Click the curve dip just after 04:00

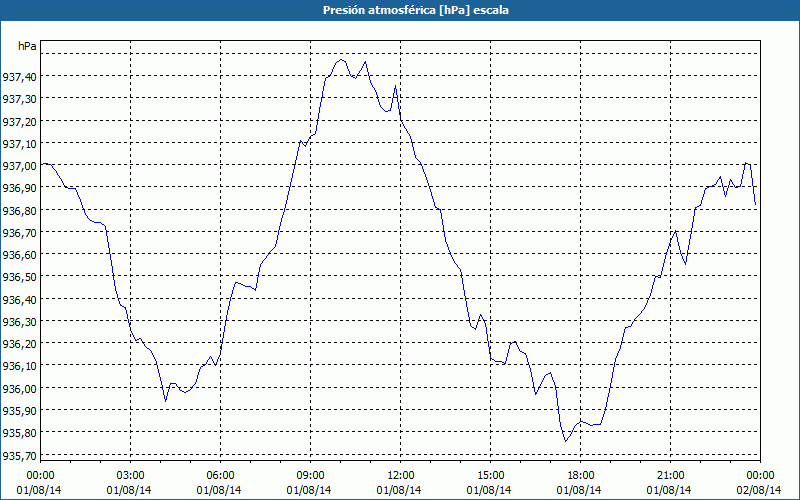coord(165,401)
